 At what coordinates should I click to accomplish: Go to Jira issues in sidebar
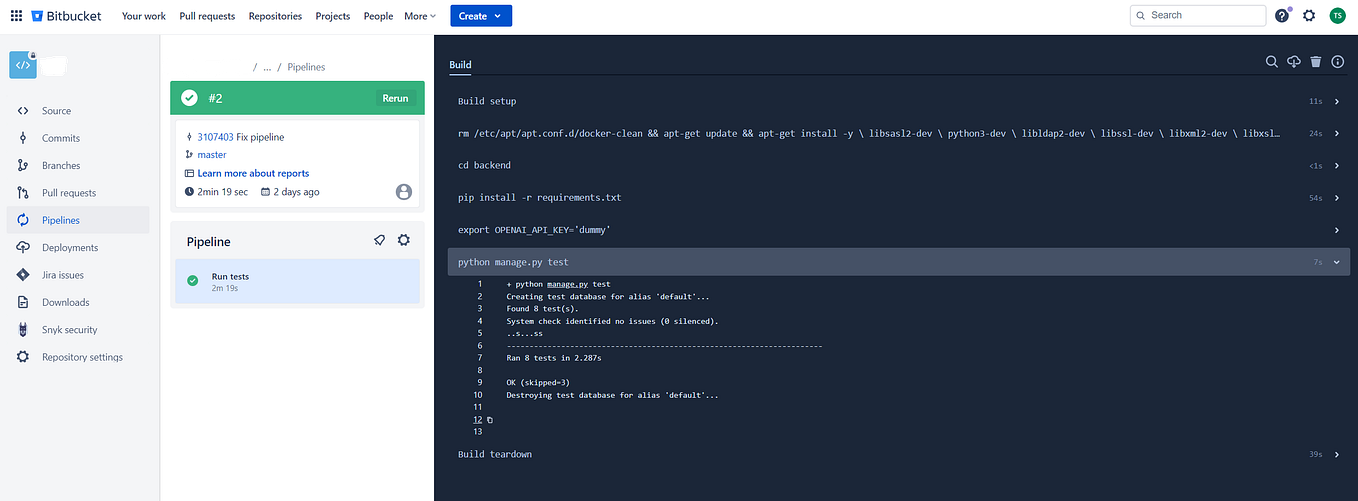[x=63, y=275]
